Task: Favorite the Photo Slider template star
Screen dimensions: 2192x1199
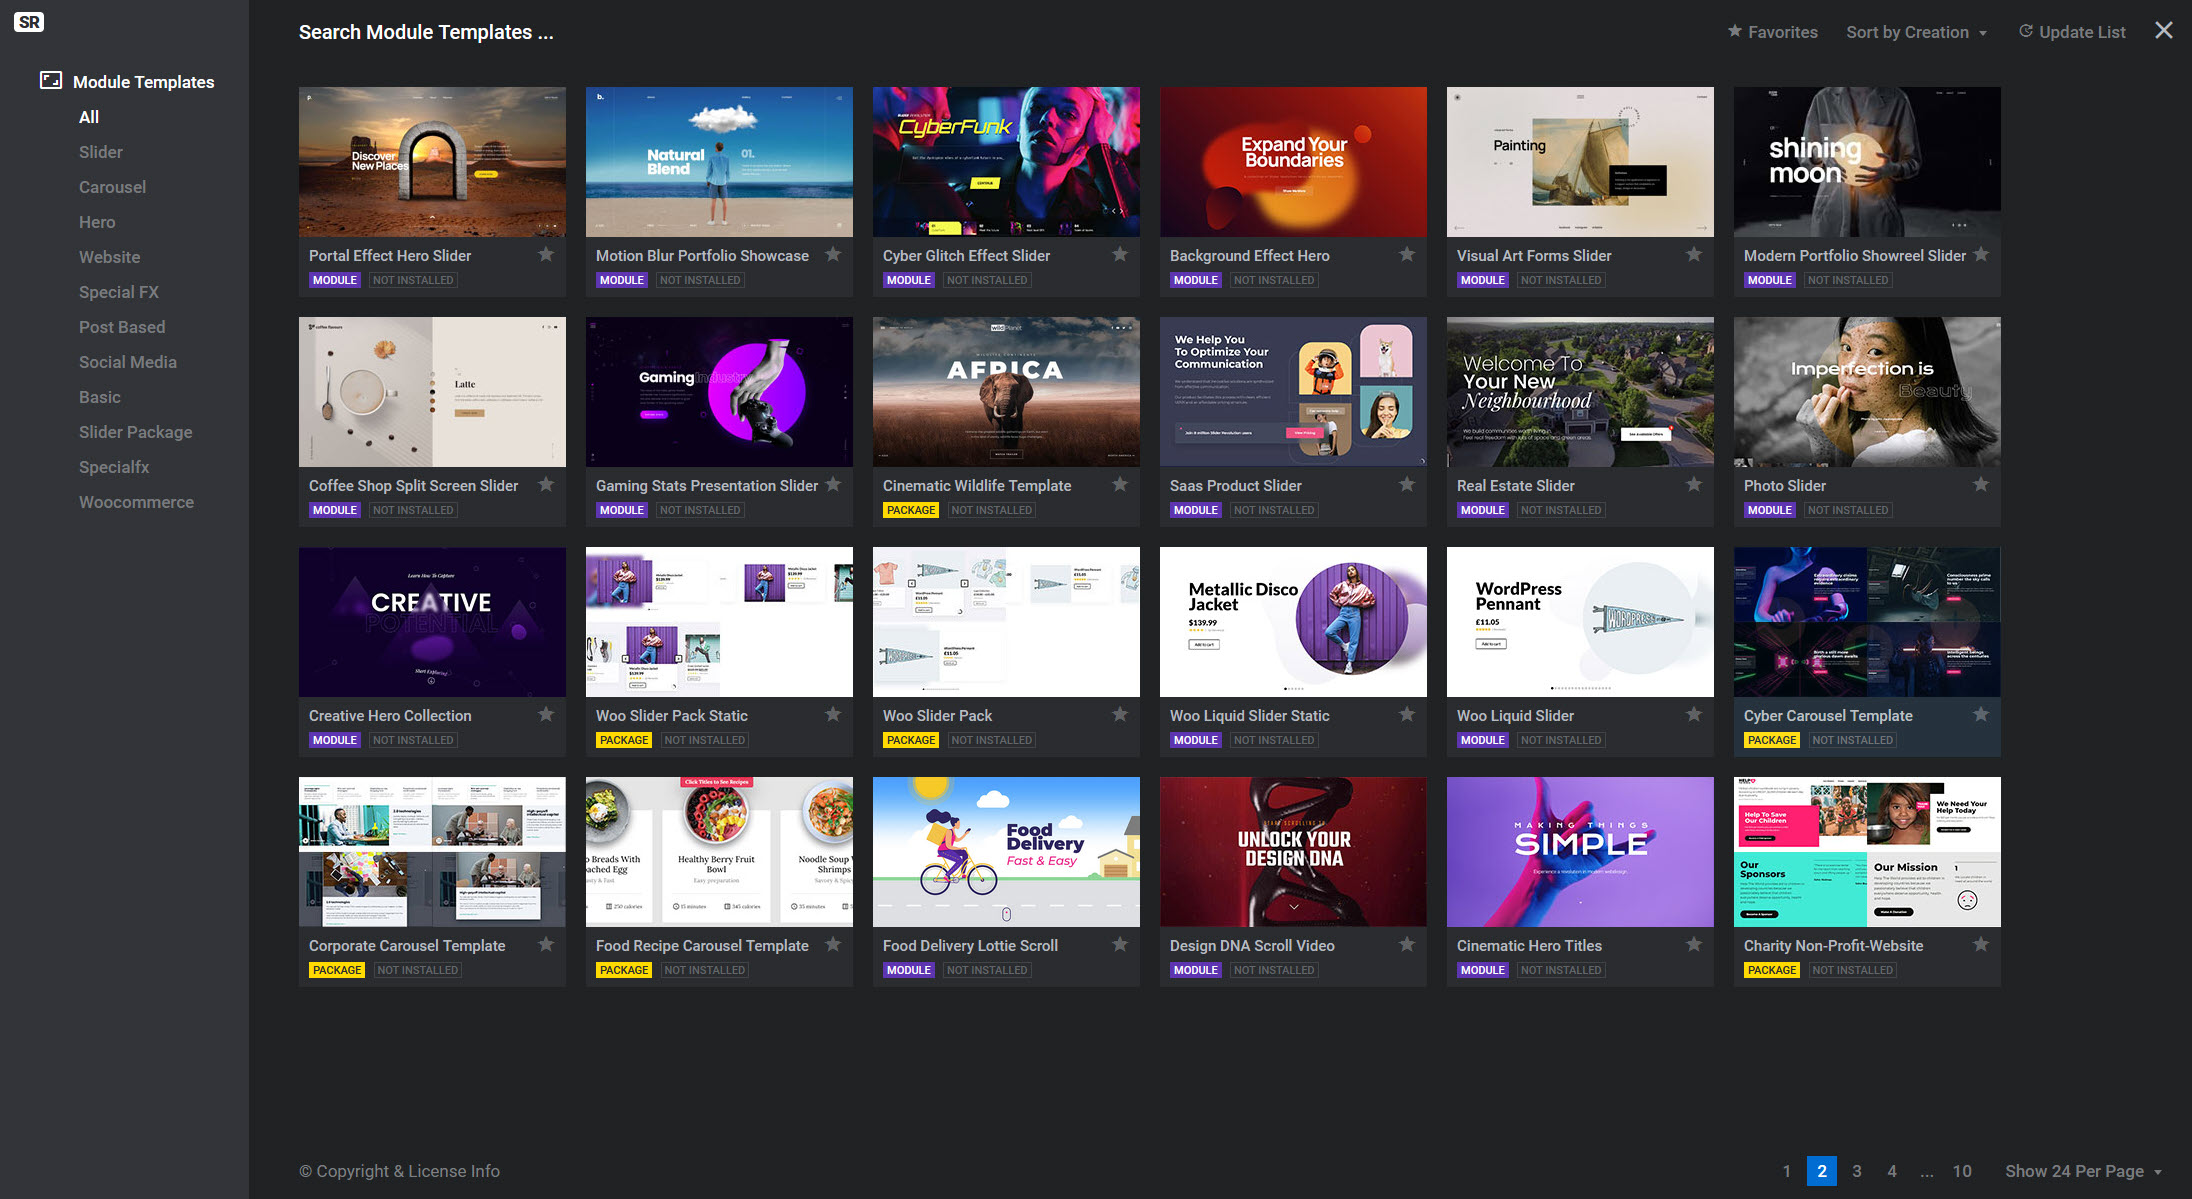Action: click(1981, 485)
